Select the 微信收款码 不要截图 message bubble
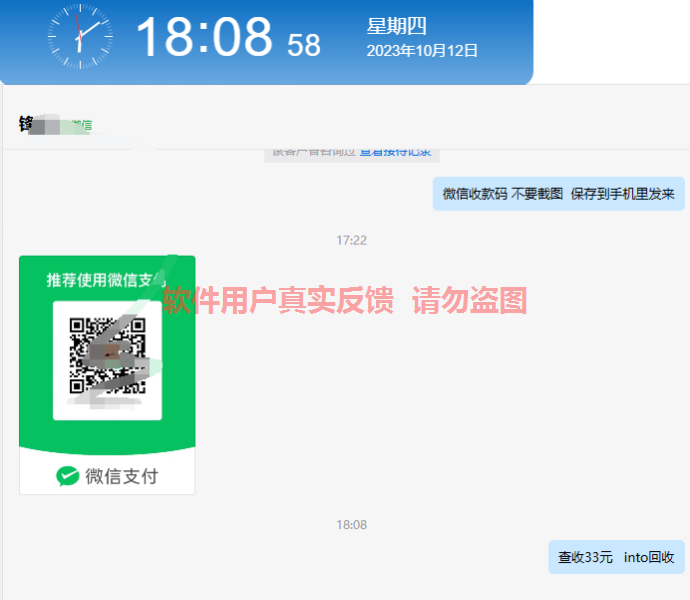 [558, 194]
